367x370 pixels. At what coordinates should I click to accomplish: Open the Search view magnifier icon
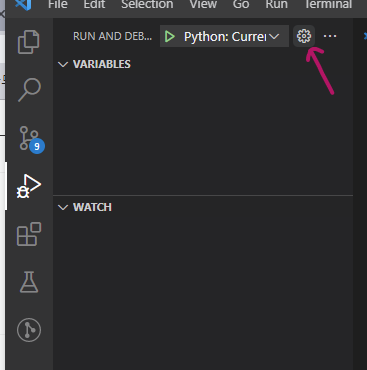[29, 90]
